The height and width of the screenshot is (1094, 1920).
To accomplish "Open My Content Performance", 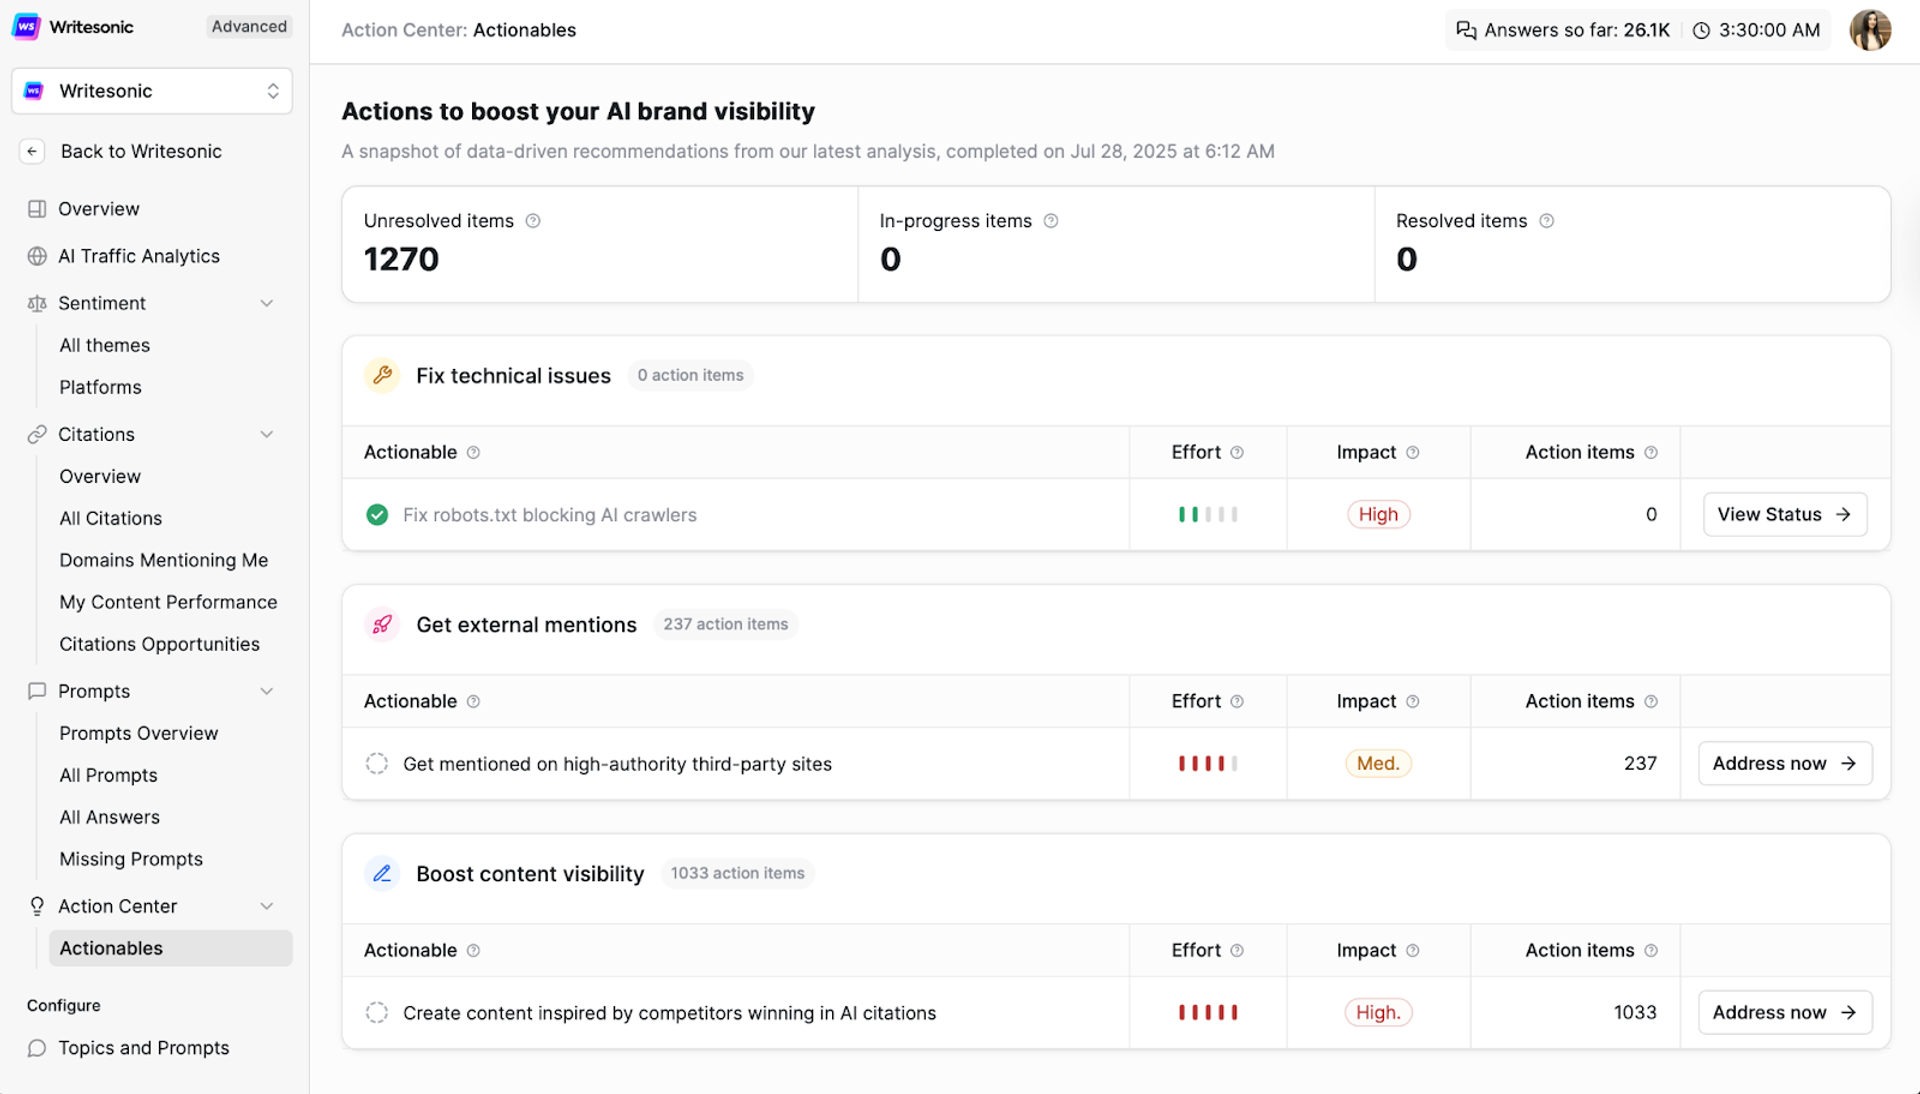I will click(x=168, y=602).
